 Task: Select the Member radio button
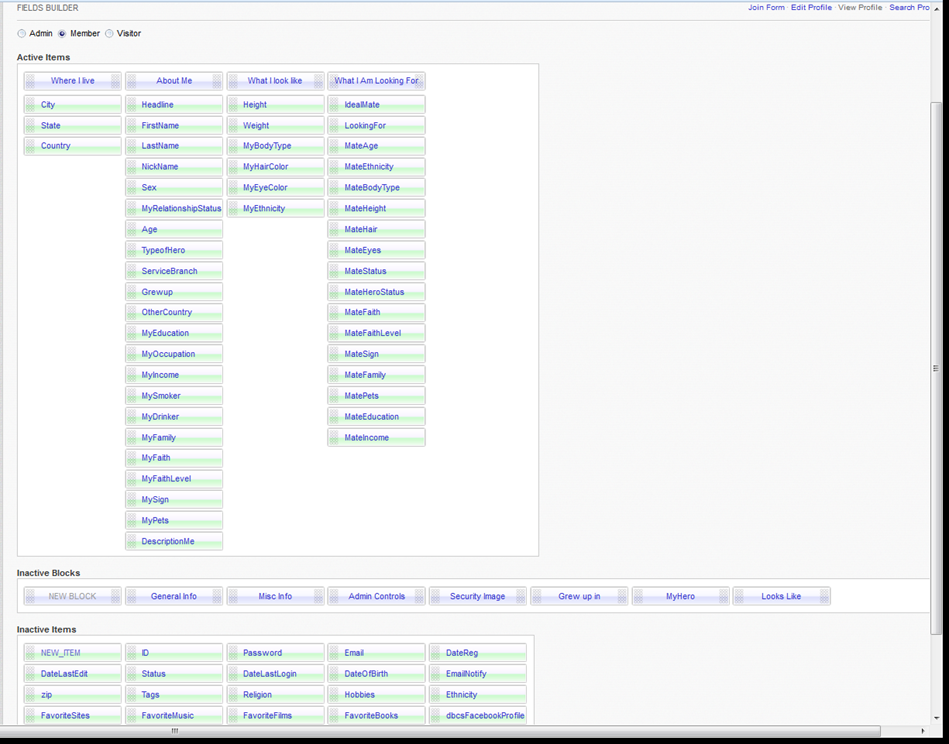pyautogui.click(x=62, y=34)
